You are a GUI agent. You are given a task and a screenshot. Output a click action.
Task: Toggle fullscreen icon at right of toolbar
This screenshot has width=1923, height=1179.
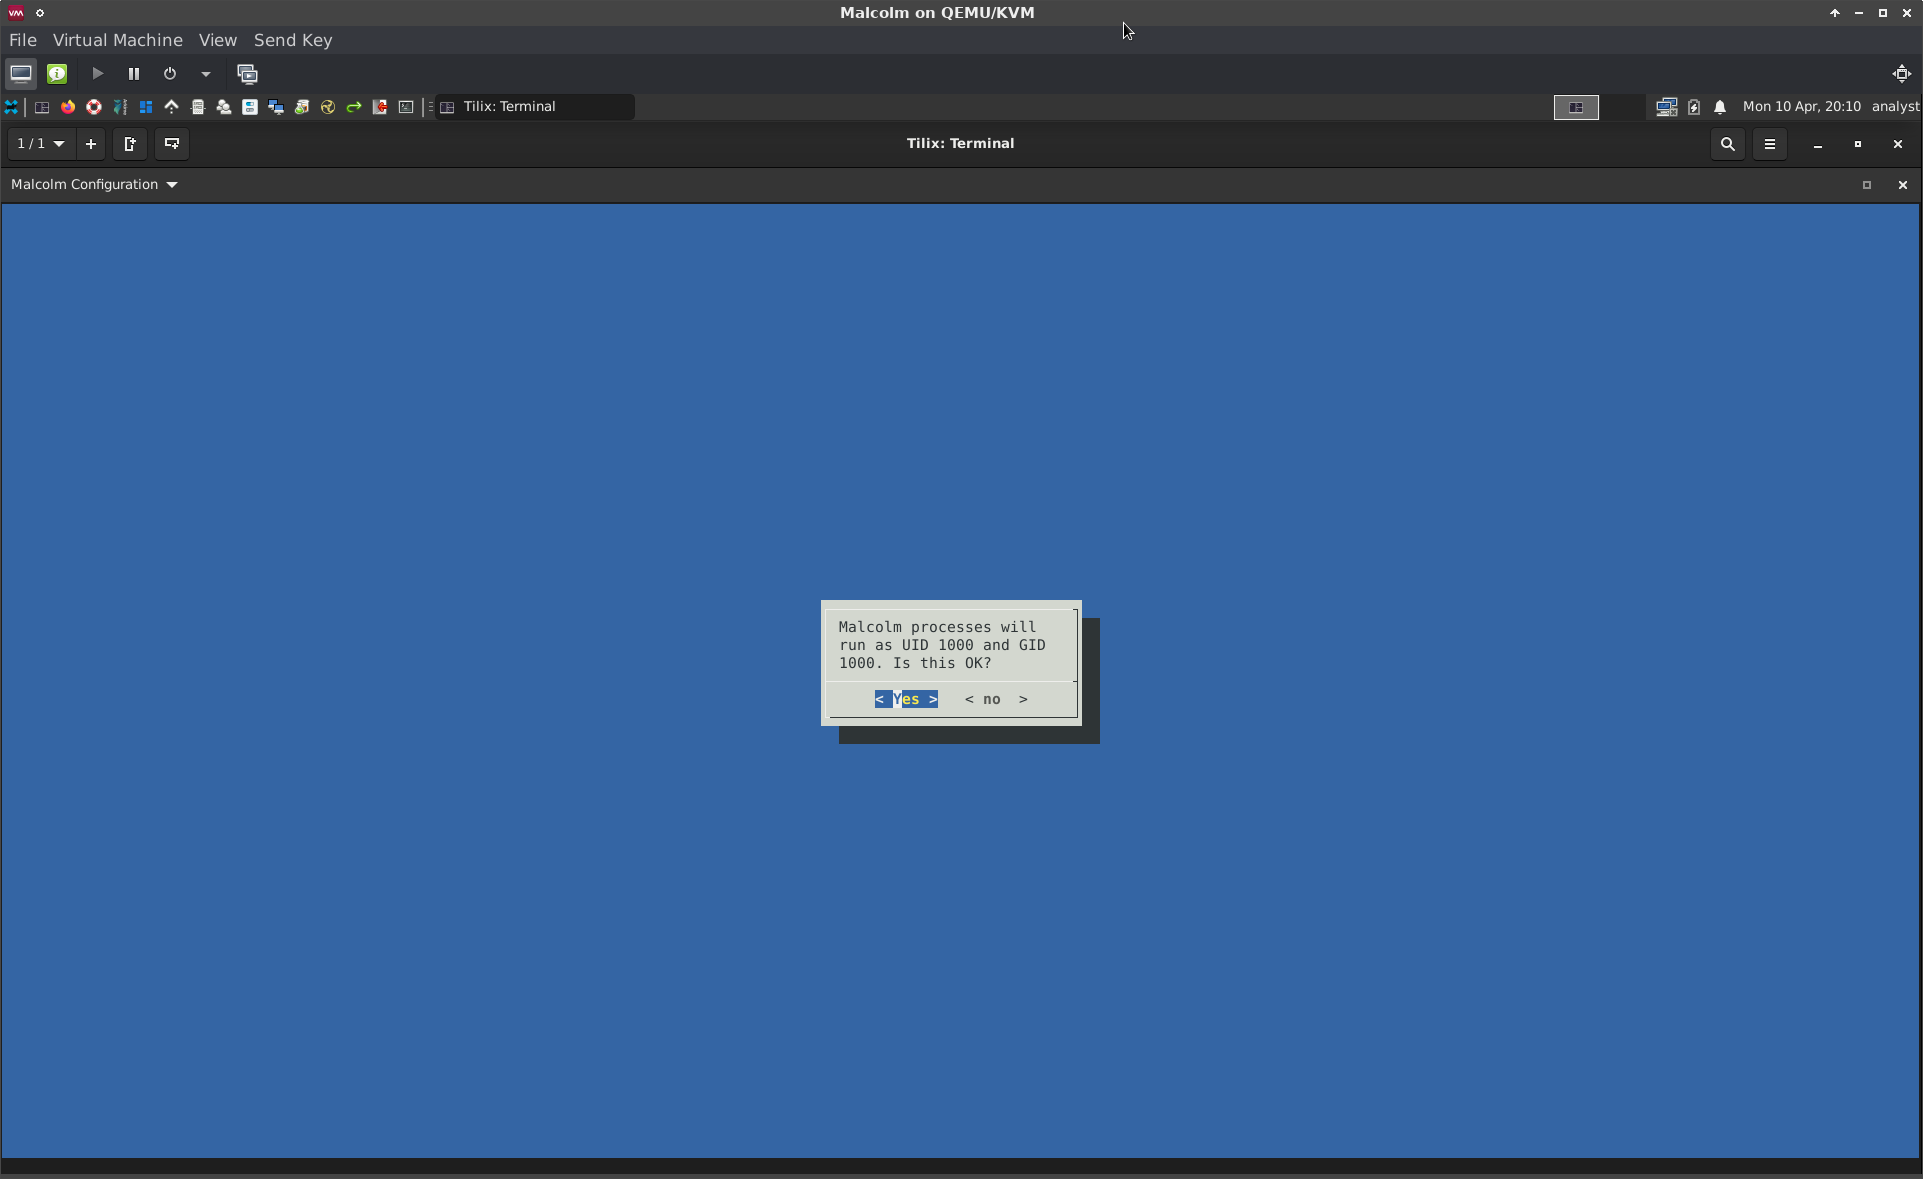point(1901,74)
